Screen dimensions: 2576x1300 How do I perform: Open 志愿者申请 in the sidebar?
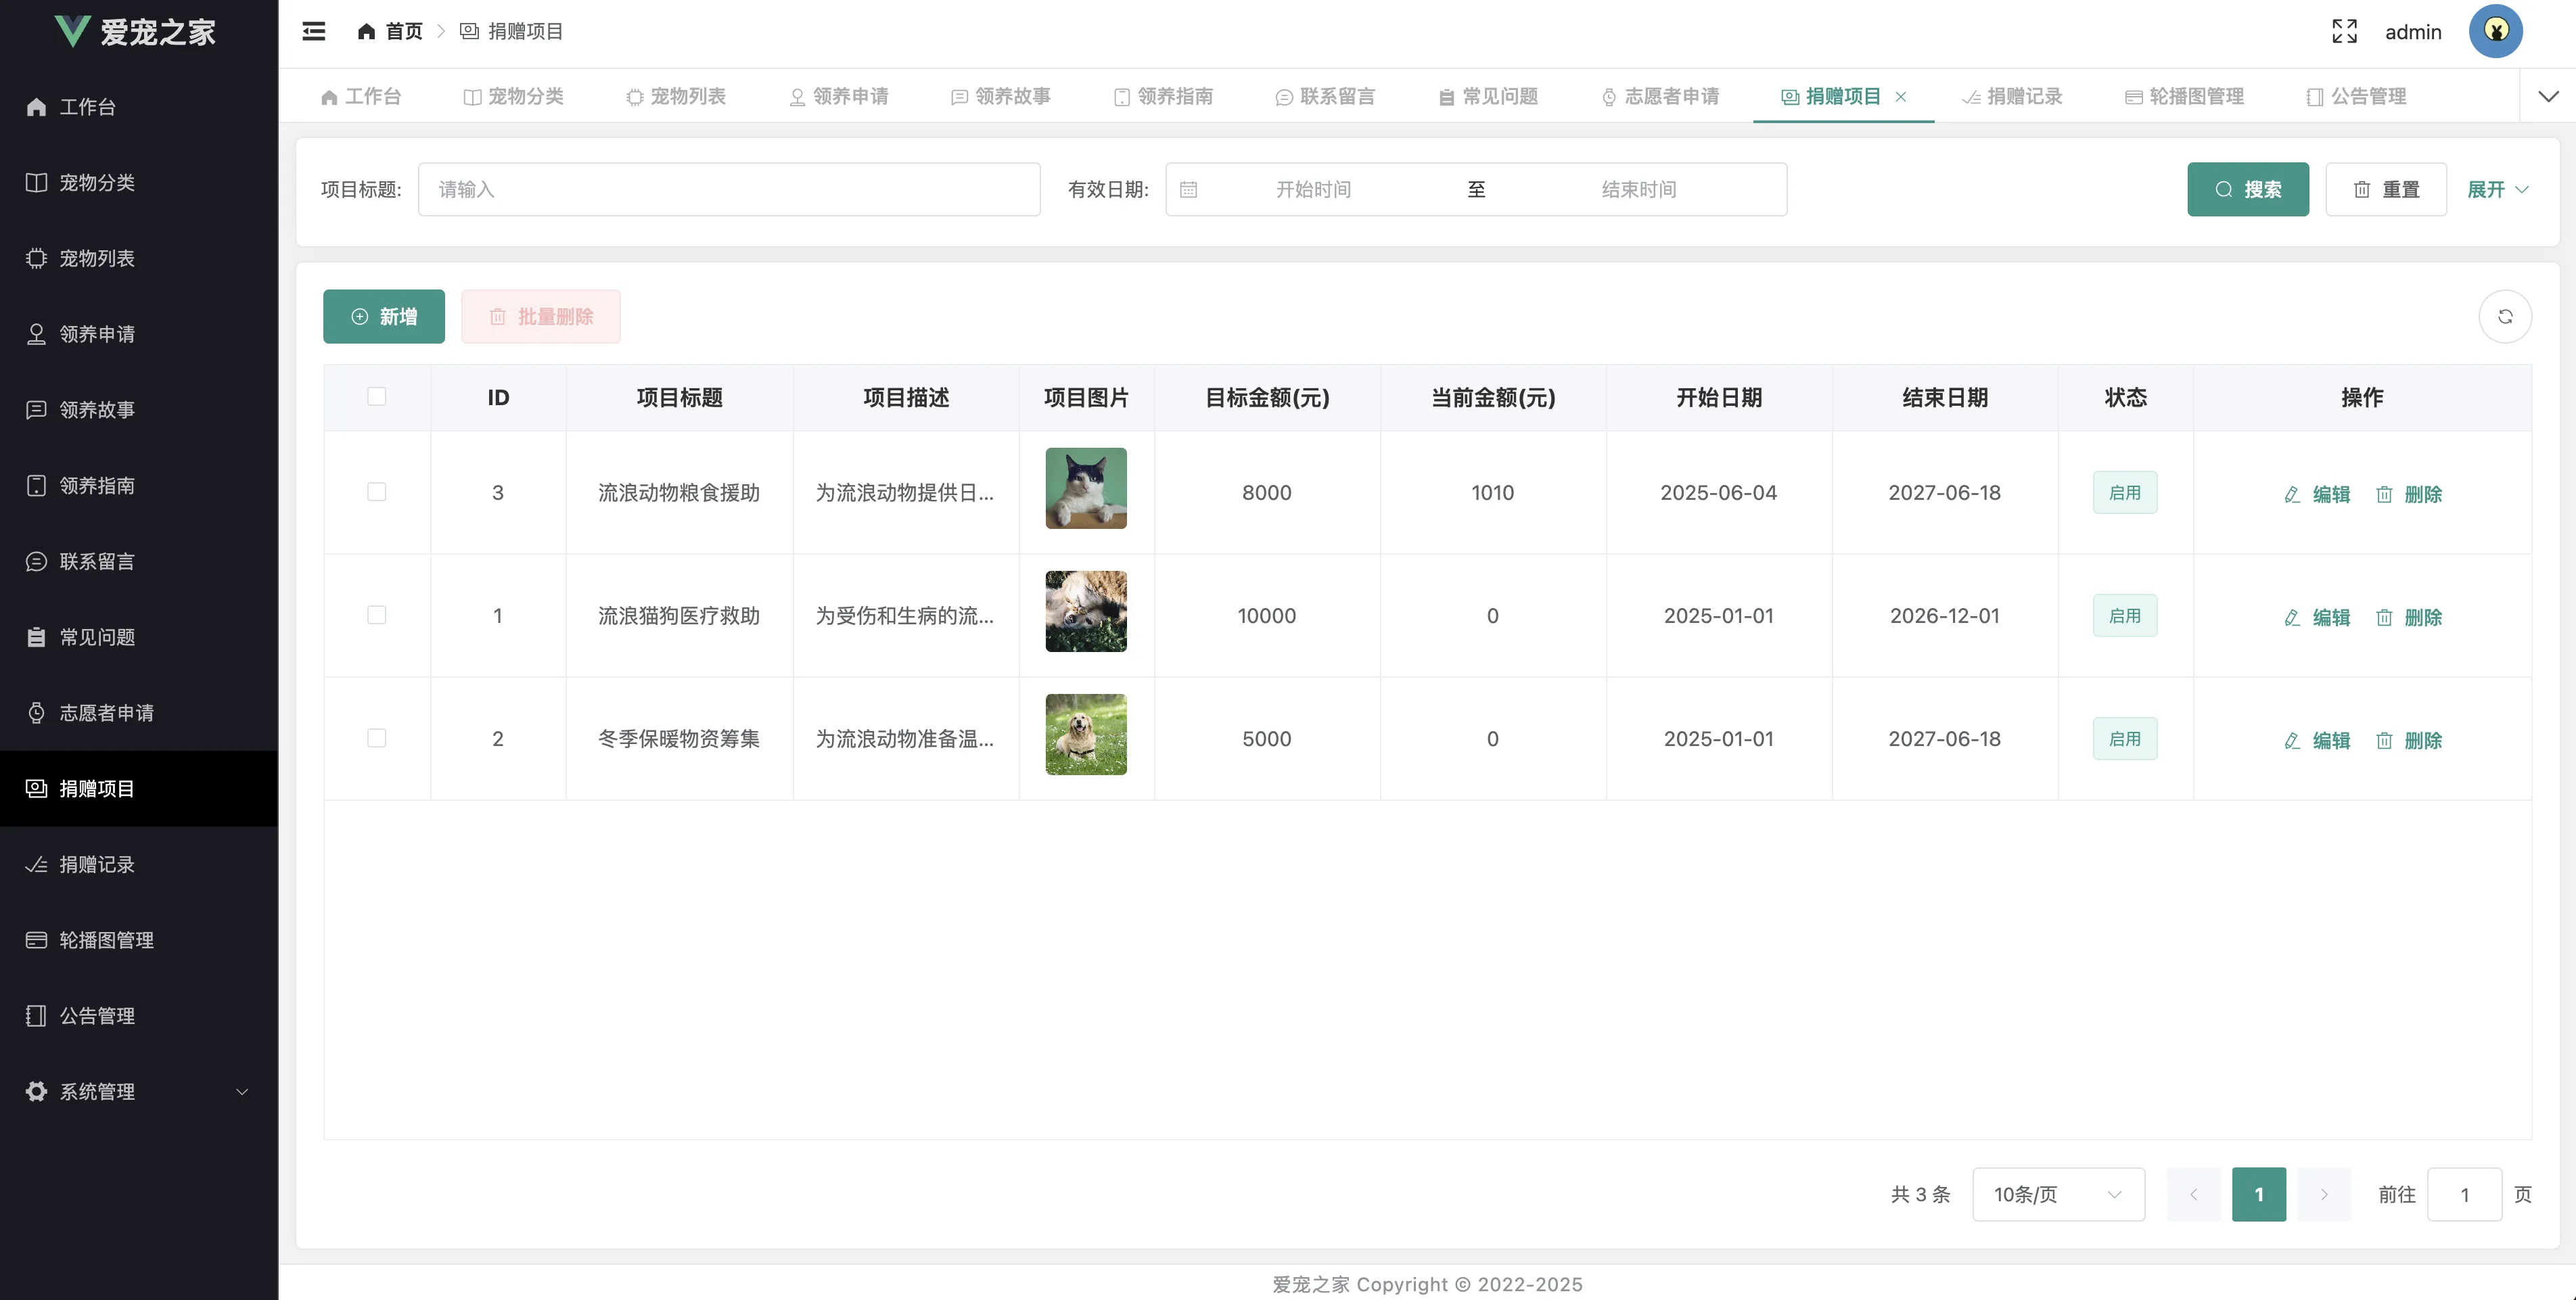pos(106,712)
